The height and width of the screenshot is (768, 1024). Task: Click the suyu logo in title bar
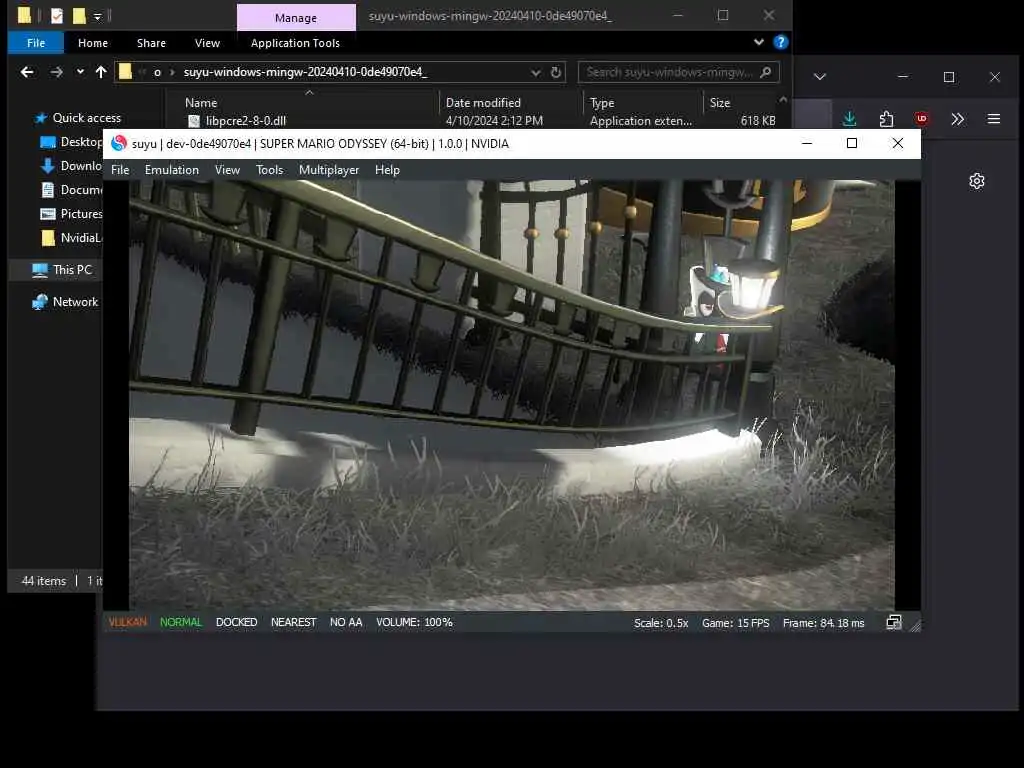119,143
